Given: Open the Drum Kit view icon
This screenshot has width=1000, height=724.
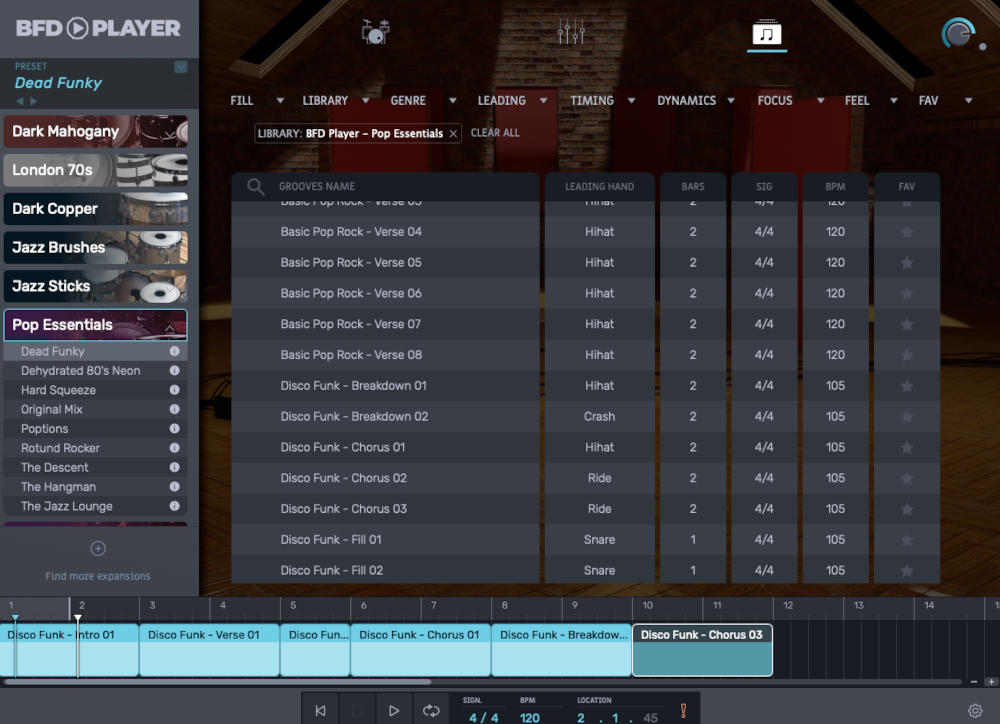Looking at the screenshot, I should point(374,31).
